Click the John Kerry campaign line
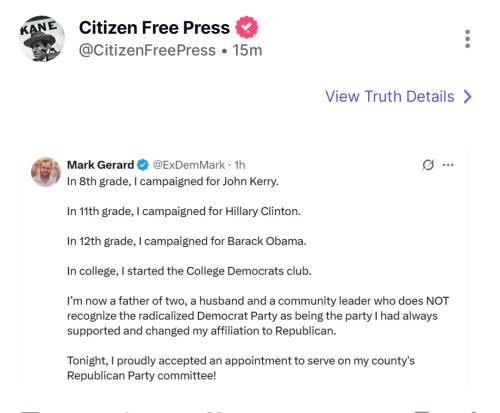The image size is (500, 413). (173, 182)
